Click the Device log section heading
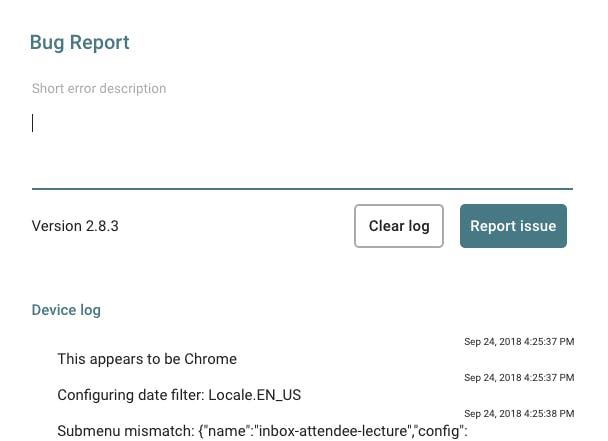 [66, 310]
